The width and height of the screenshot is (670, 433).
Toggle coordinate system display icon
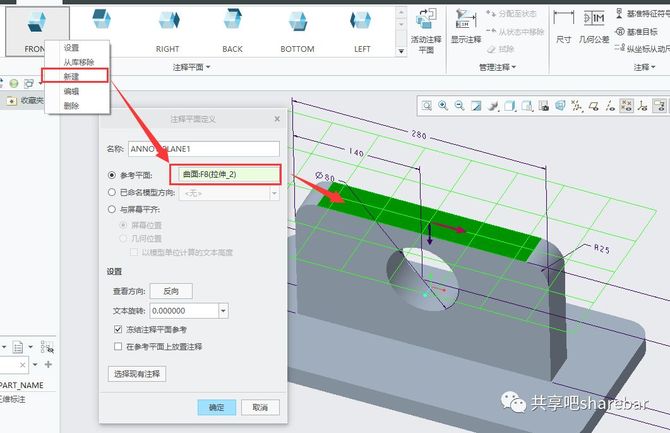[643, 106]
